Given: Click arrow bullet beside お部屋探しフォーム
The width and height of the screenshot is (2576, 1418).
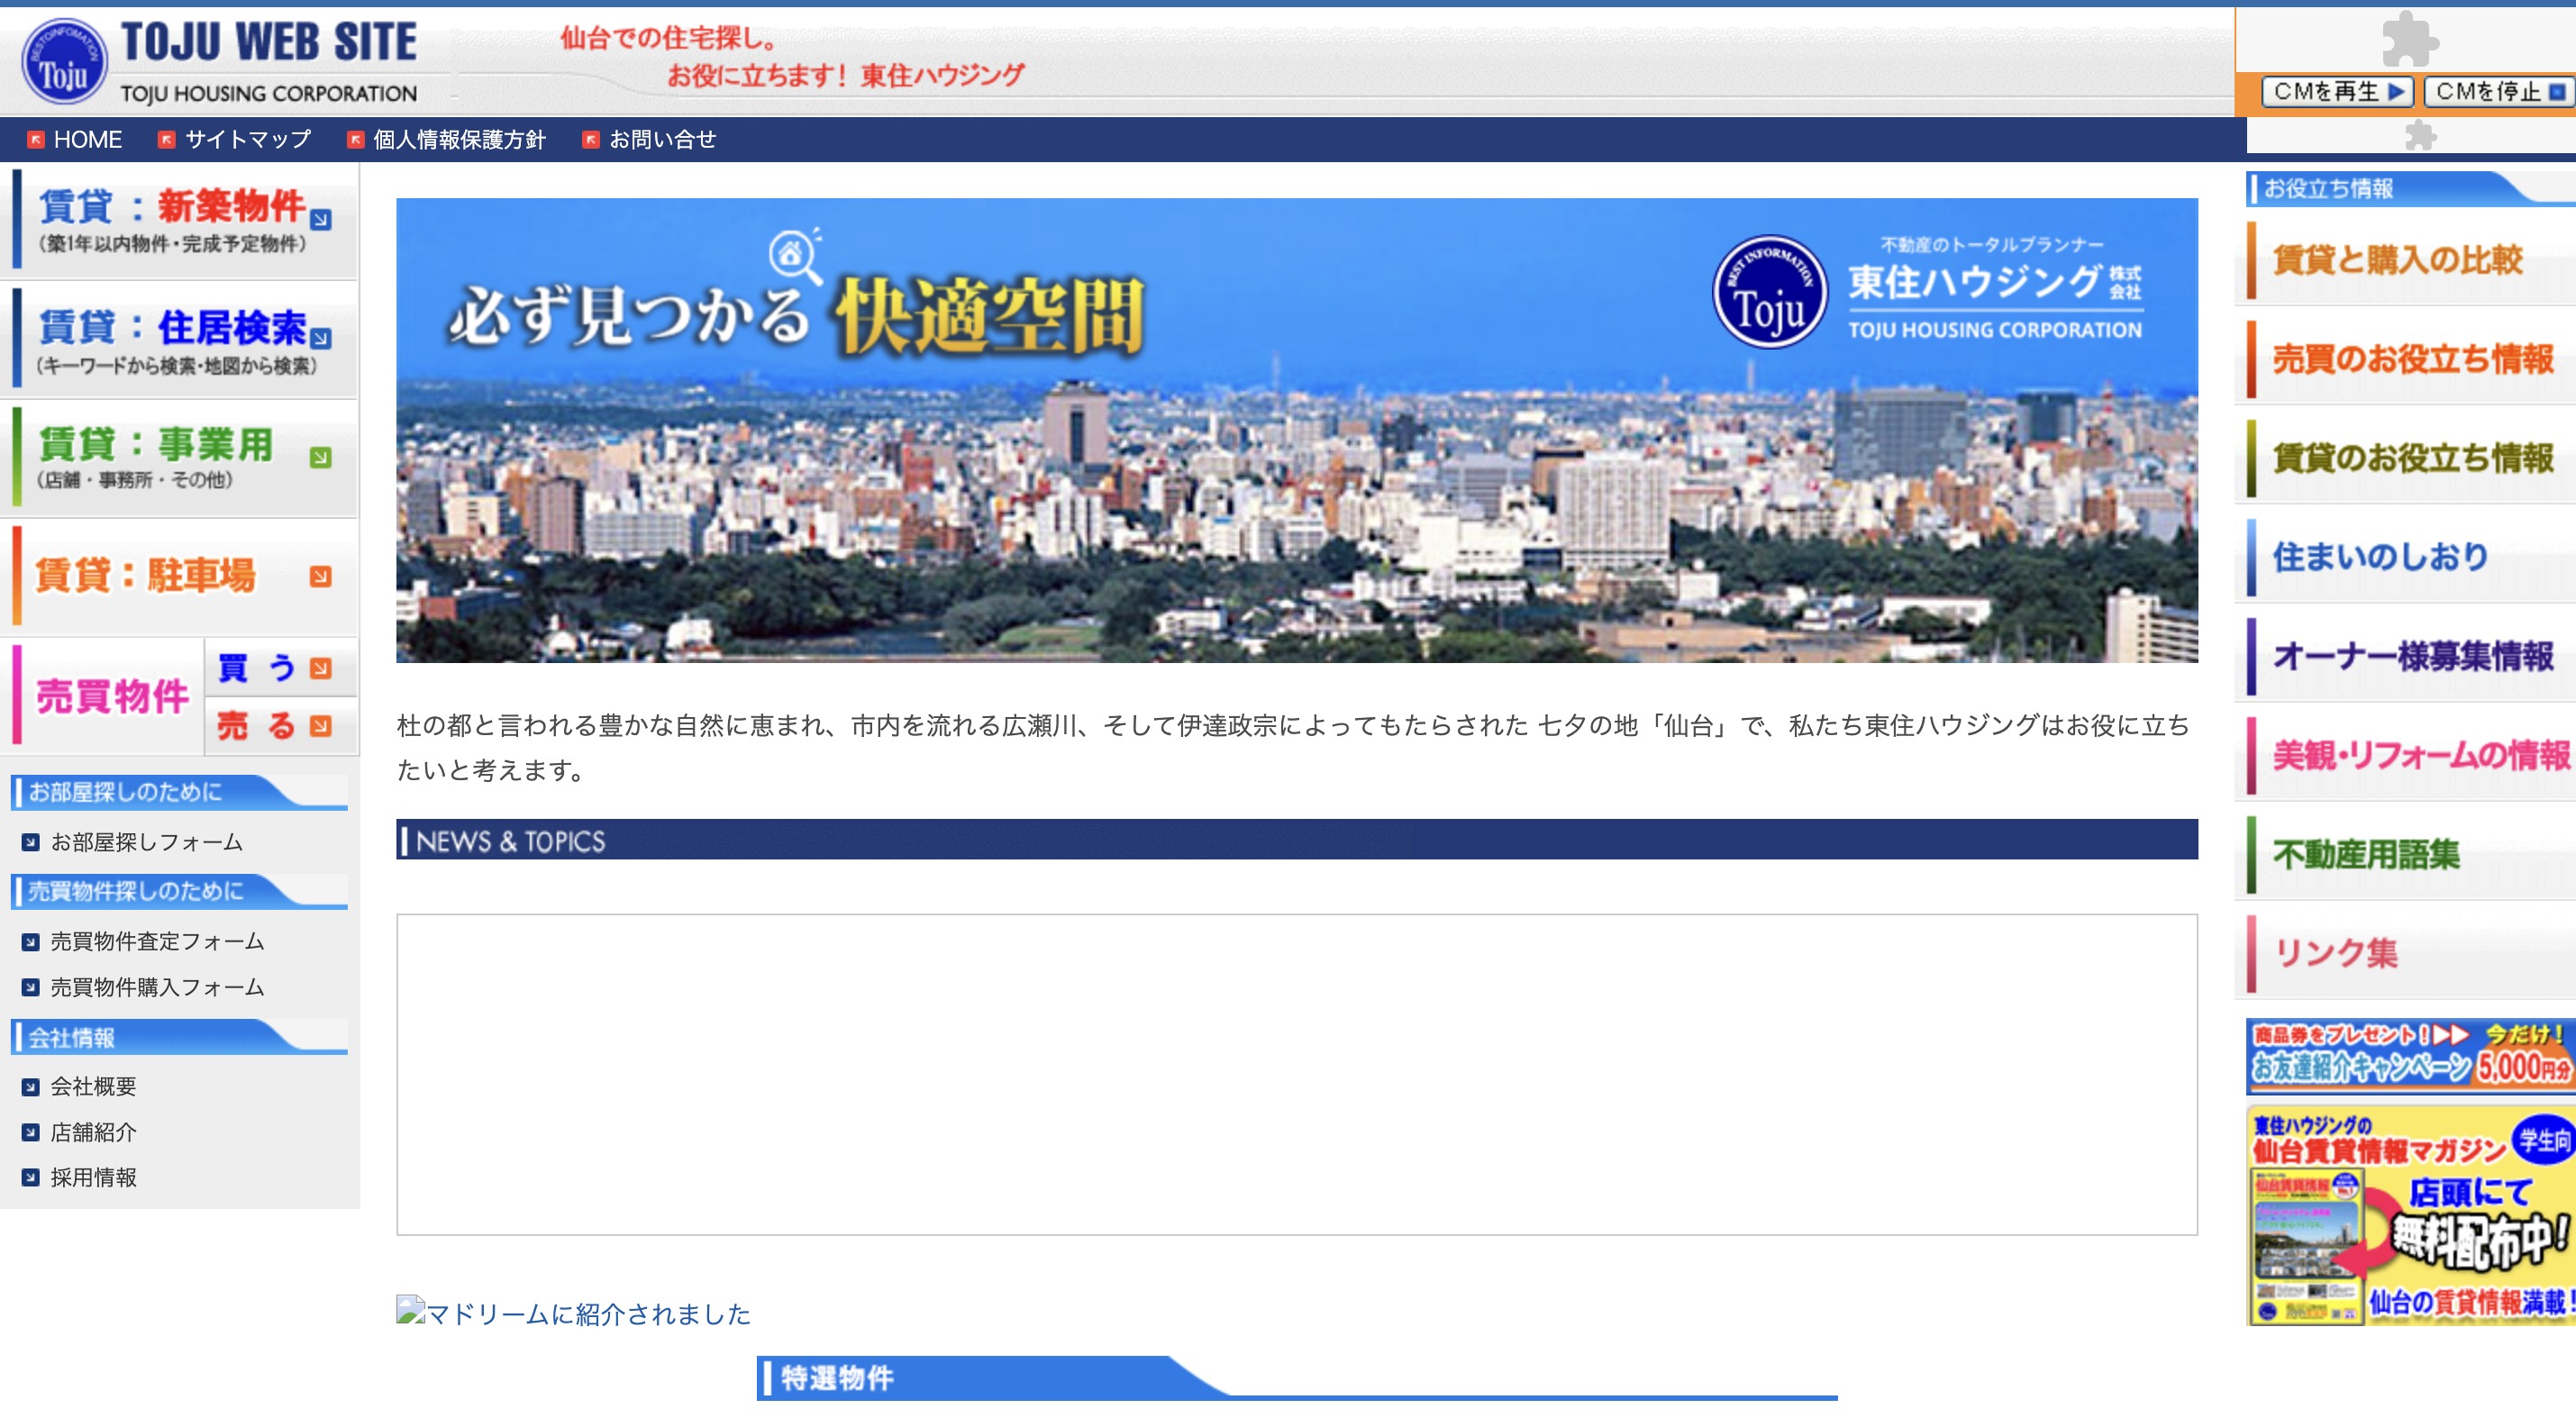Looking at the screenshot, I should [31, 843].
